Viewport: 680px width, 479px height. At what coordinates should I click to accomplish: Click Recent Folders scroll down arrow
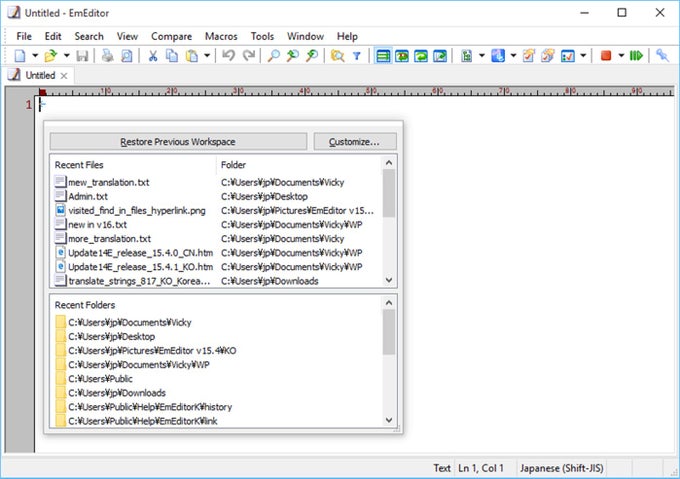[389, 420]
